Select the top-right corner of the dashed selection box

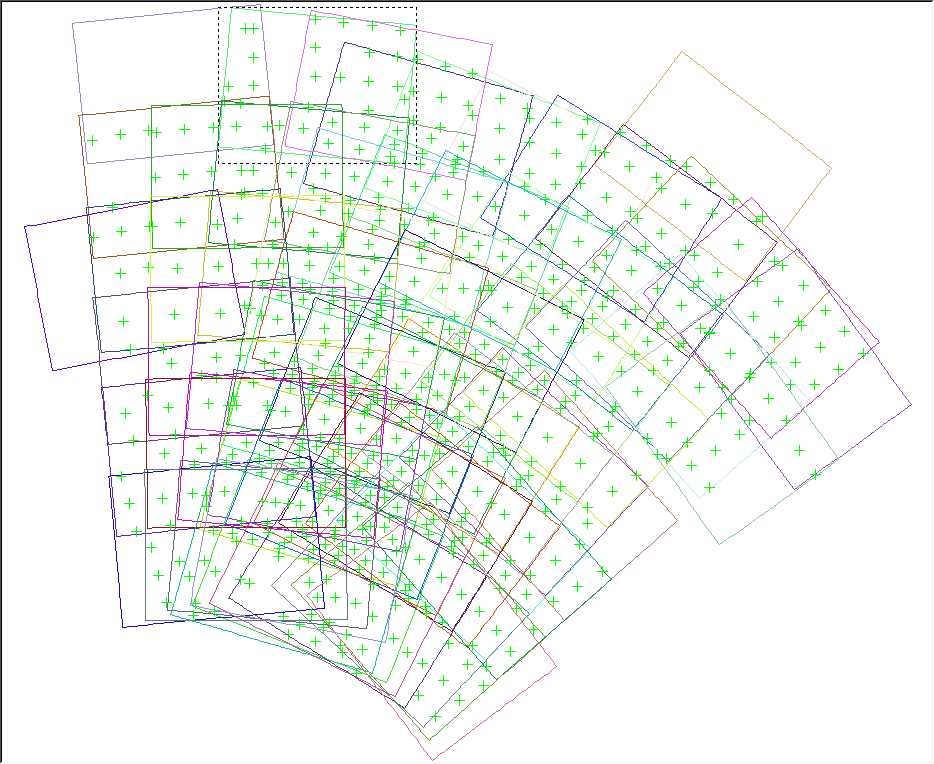(416, 8)
